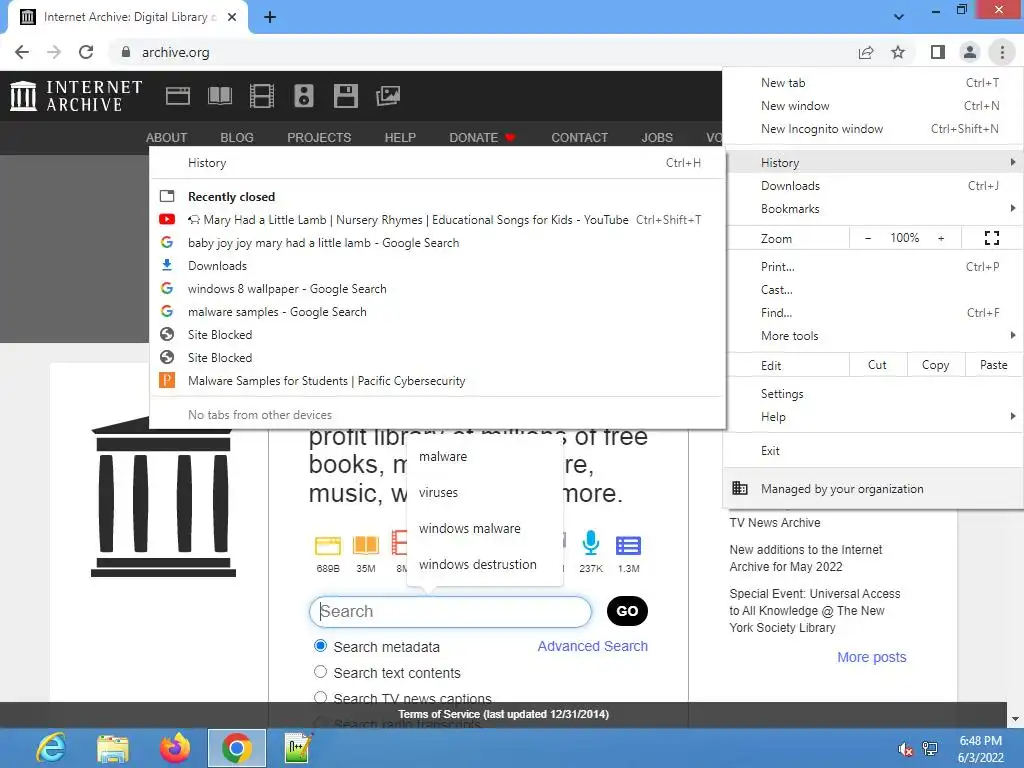This screenshot has height=768, width=1024.
Task: Open the Chrome three-dot menu button
Action: (1002, 52)
